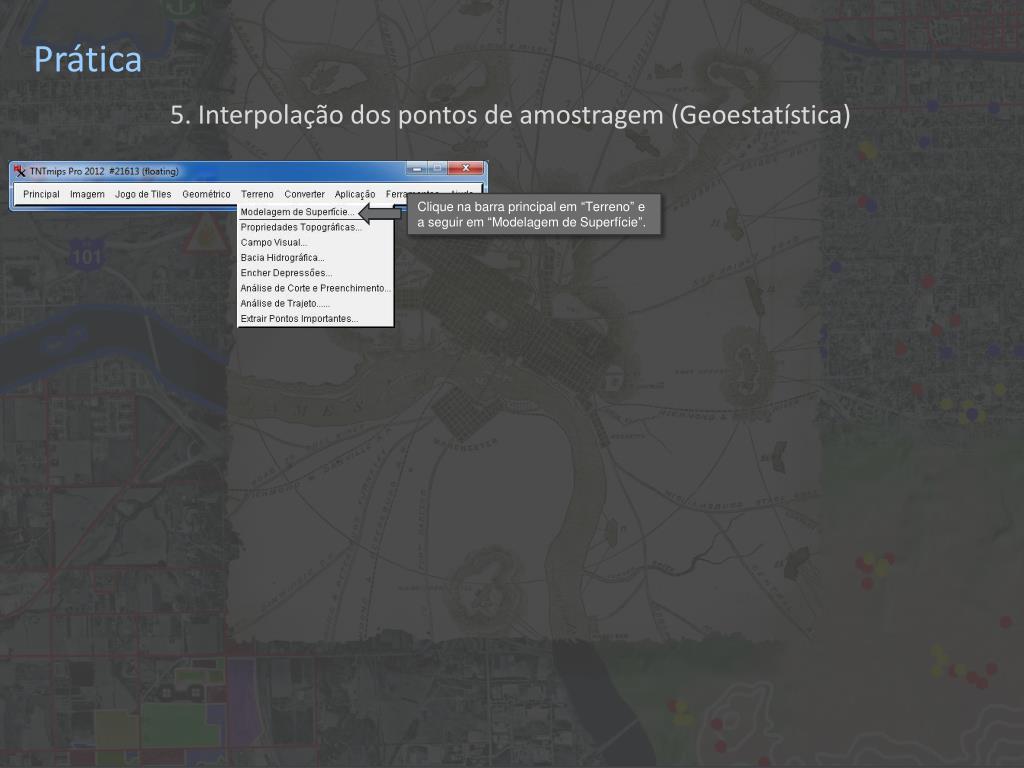Choose Modelagem de Superfície menu entry

(297, 212)
